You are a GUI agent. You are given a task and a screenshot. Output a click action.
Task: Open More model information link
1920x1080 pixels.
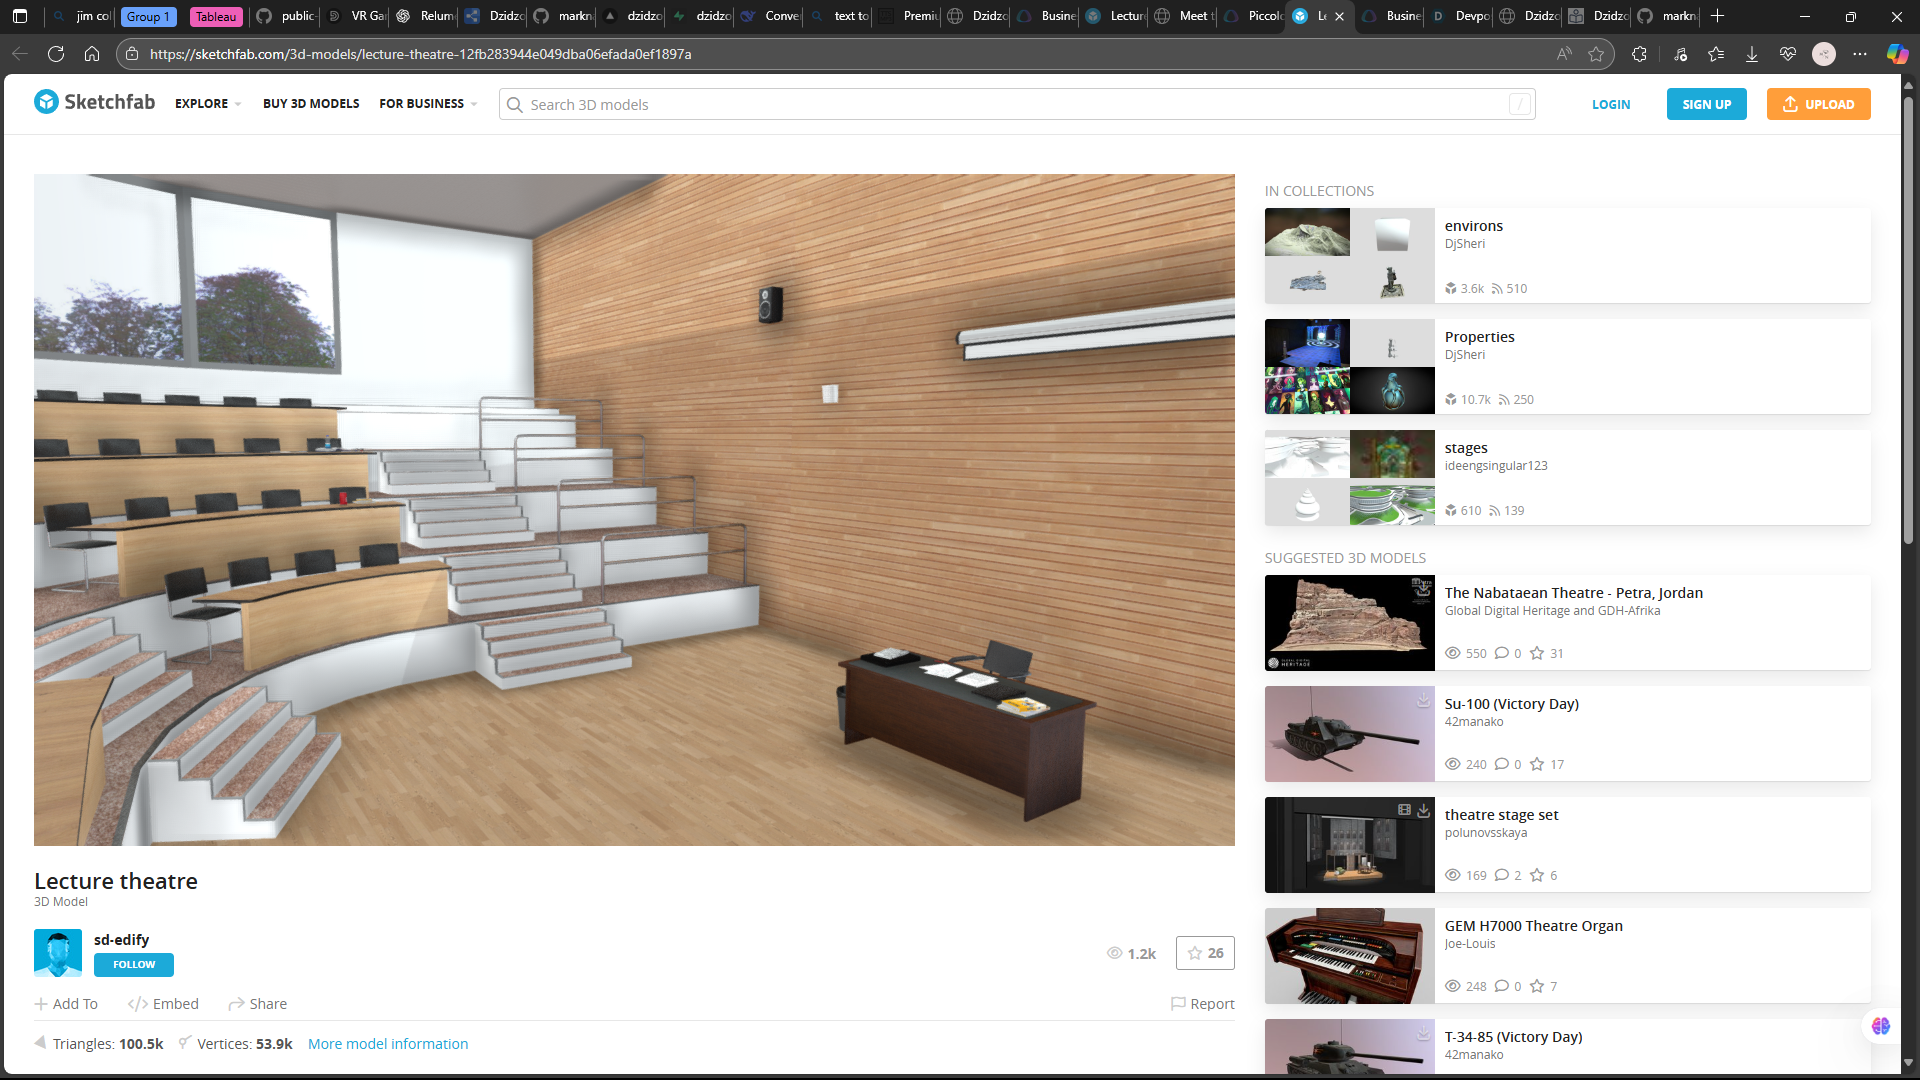pyautogui.click(x=388, y=1044)
